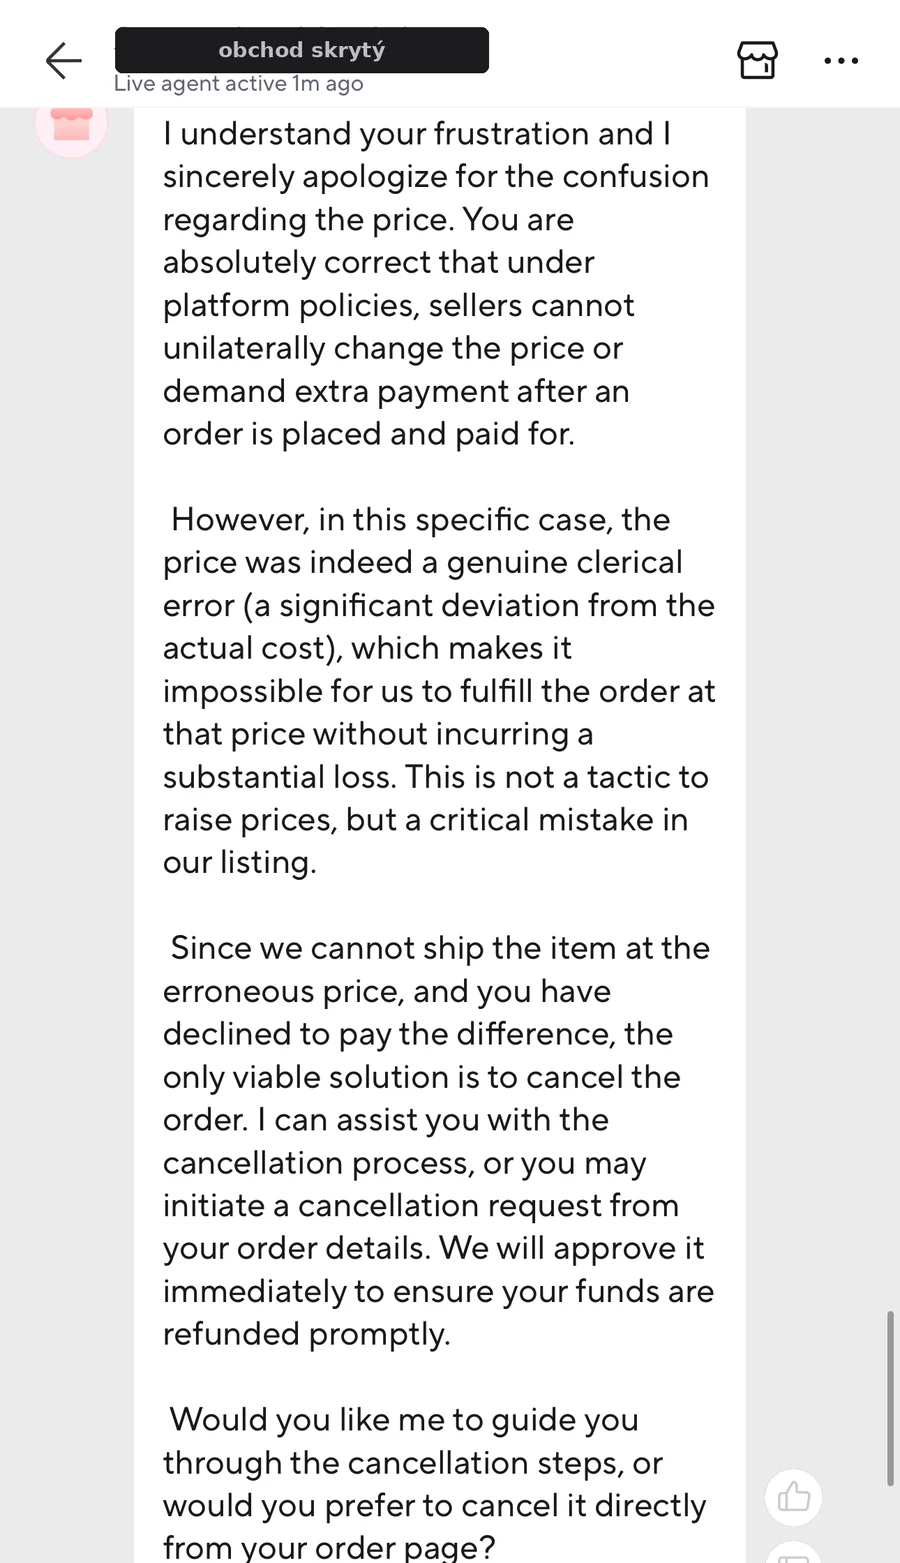
Task: Select the 'I understand your frustration' paragraph
Action: (436, 283)
